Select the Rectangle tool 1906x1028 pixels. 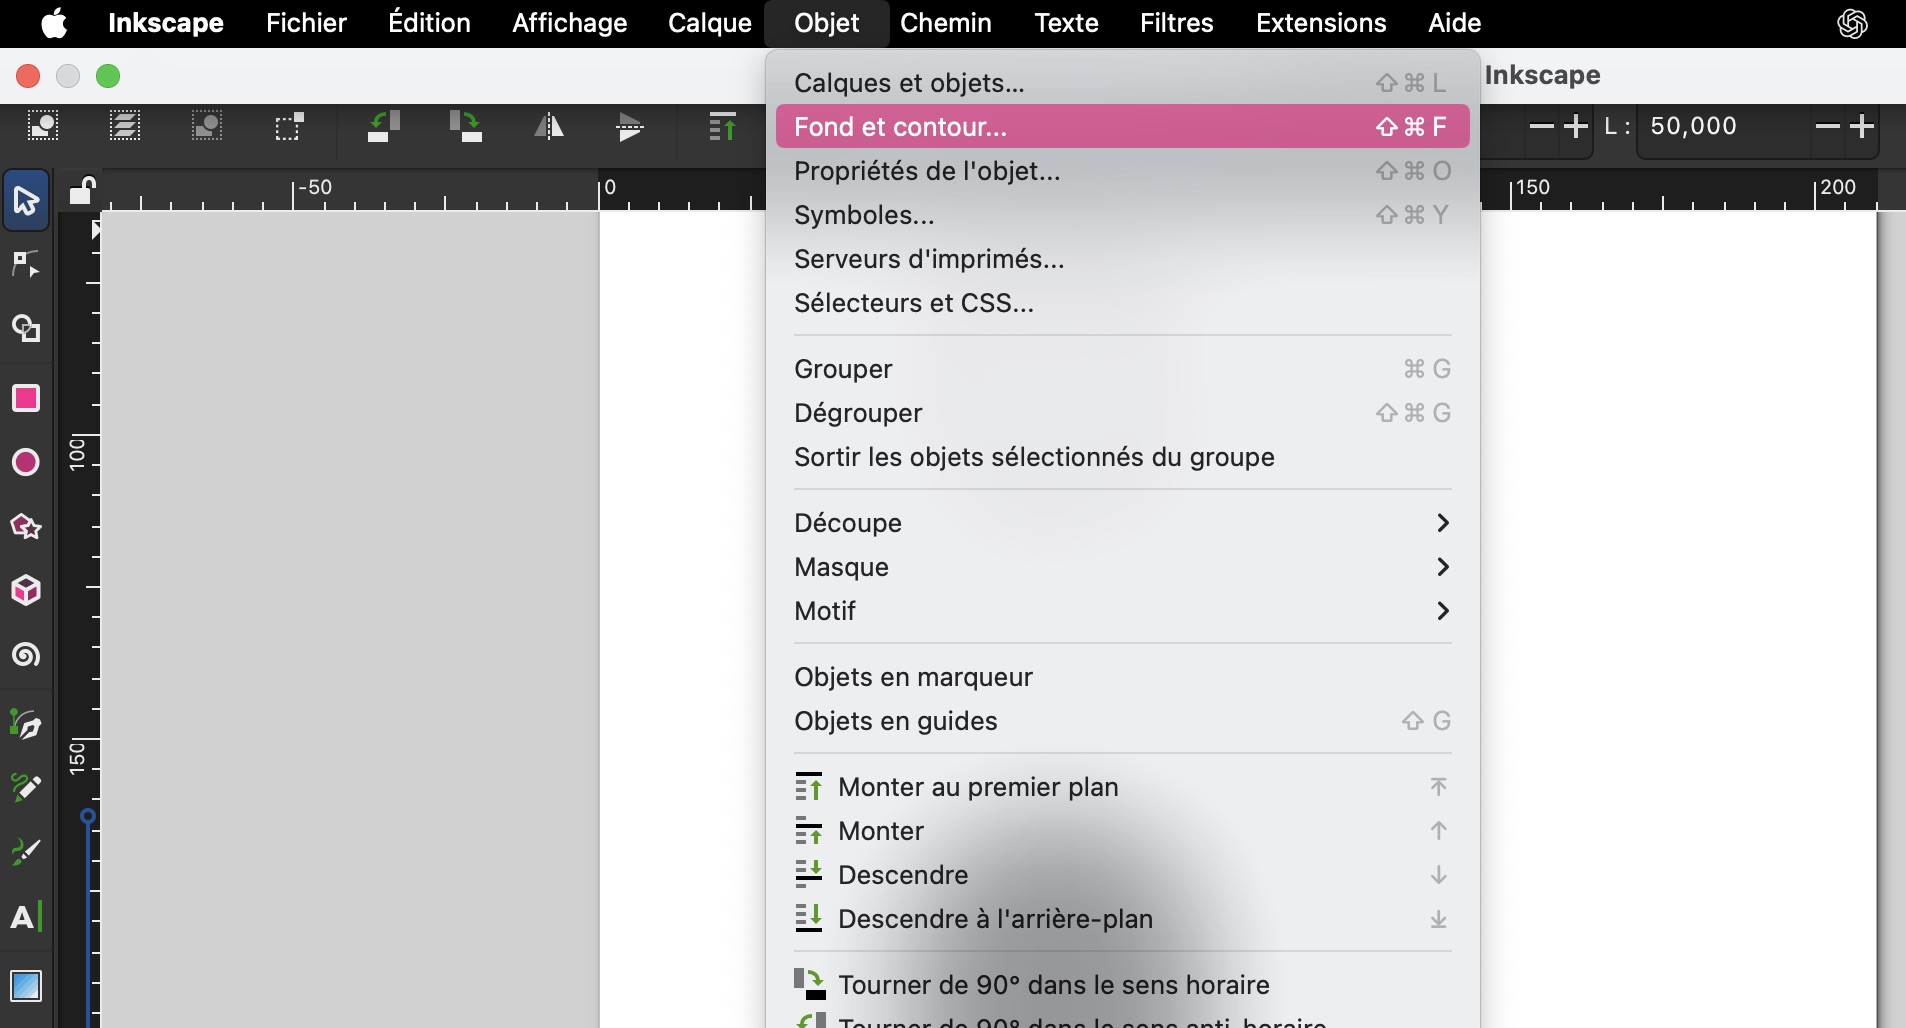pos(26,398)
